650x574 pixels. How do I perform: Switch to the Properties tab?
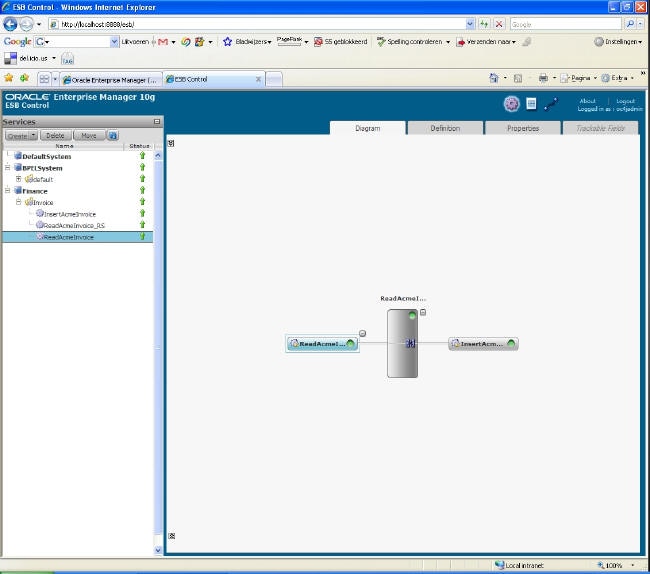coord(523,128)
